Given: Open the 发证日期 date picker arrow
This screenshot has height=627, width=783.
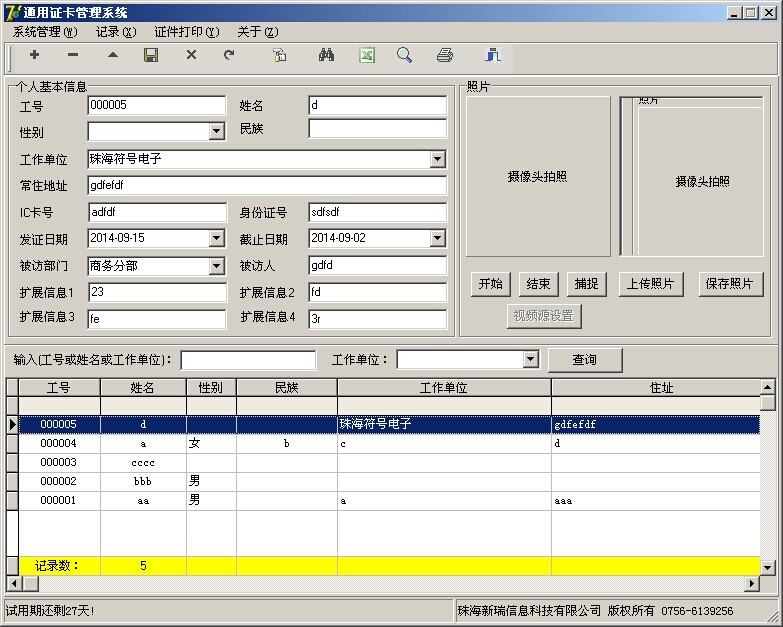Looking at the screenshot, I should coord(216,238).
